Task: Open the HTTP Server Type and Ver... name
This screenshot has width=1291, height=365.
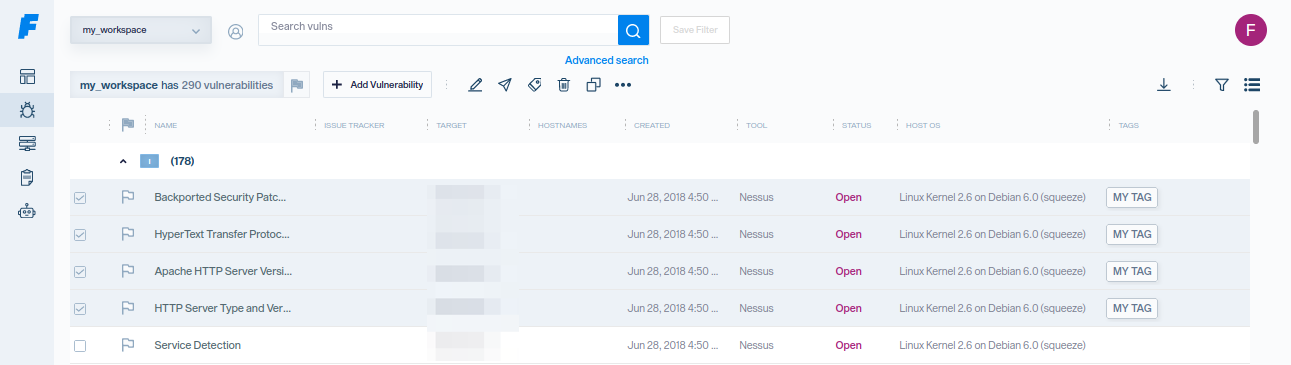Action: pos(222,308)
